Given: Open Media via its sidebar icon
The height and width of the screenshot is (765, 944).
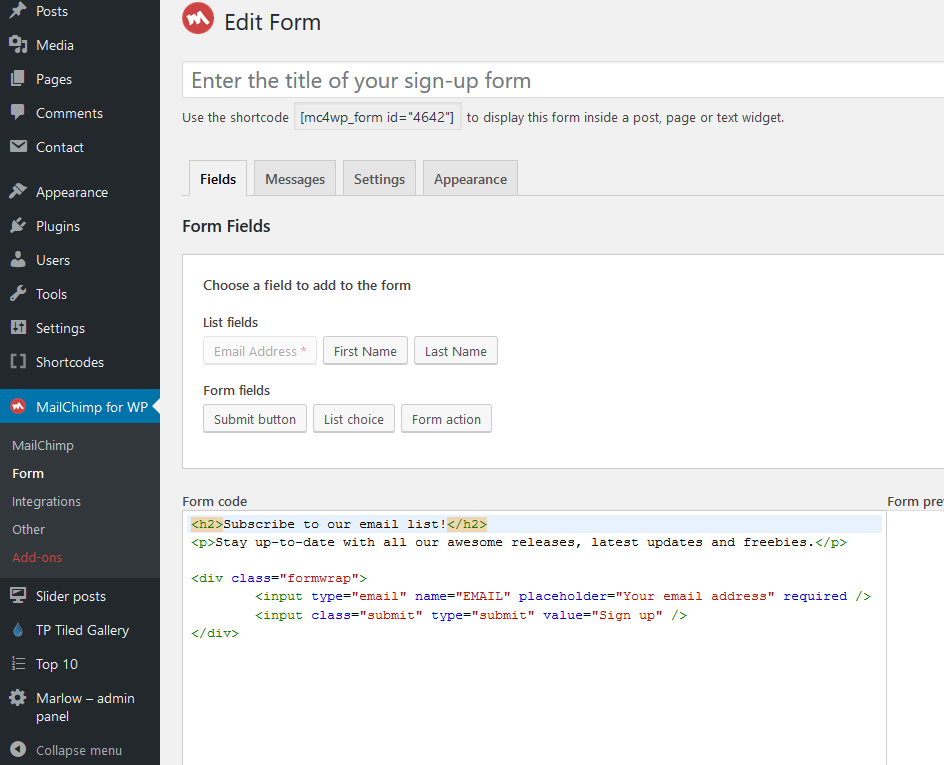Looking at the screenshot, I should pyautogui.click(x=18, y=45).
